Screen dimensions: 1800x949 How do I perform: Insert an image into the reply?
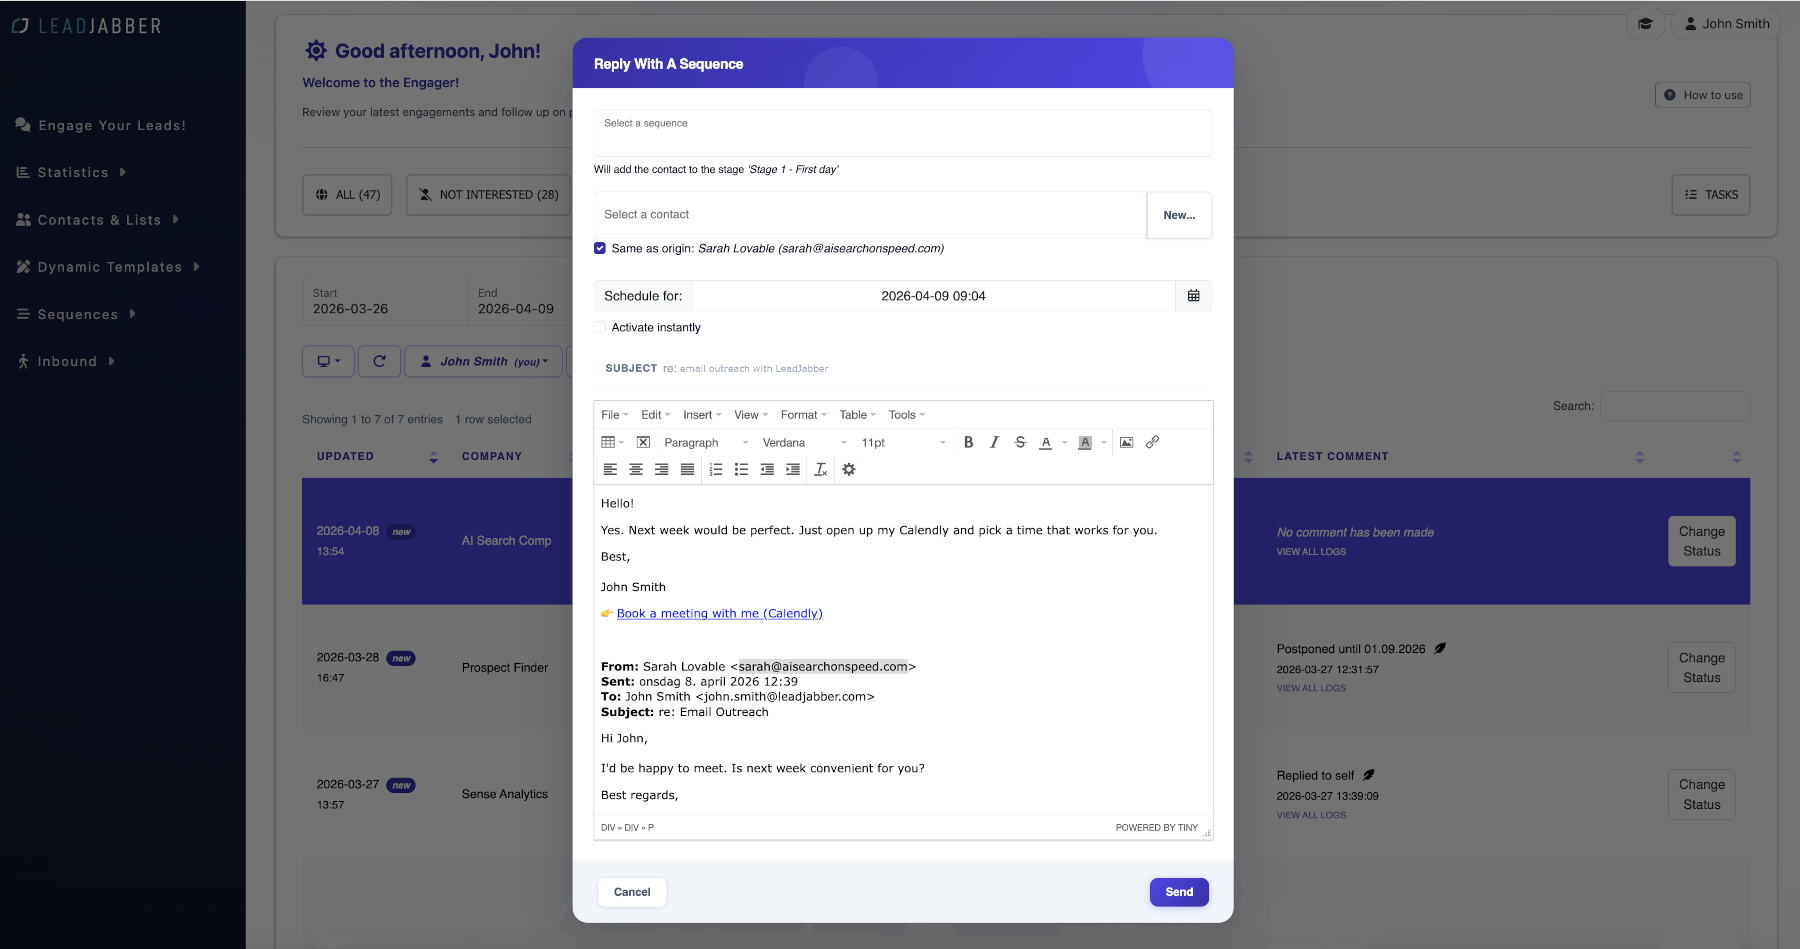tap(1126, 442)
